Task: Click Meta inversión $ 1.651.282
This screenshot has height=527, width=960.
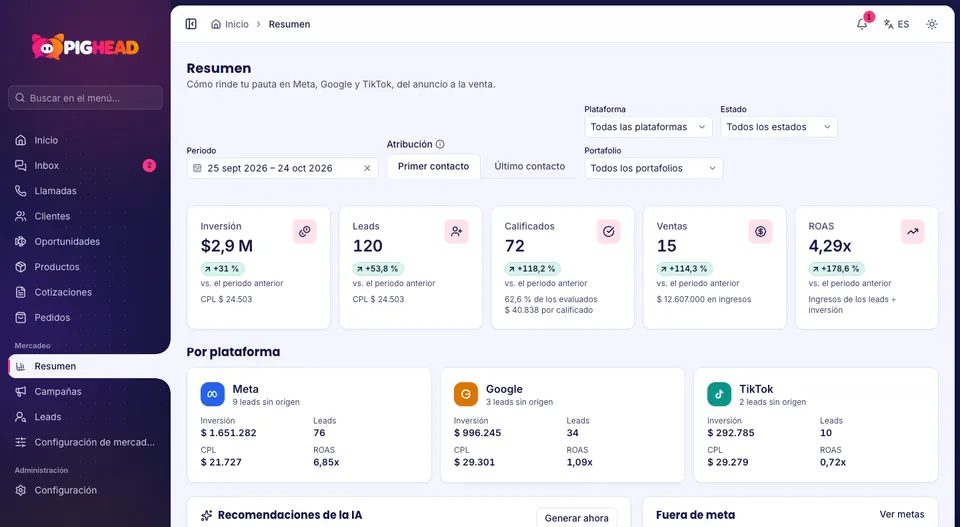Action: pyautogui.click(x=228, y=433)
